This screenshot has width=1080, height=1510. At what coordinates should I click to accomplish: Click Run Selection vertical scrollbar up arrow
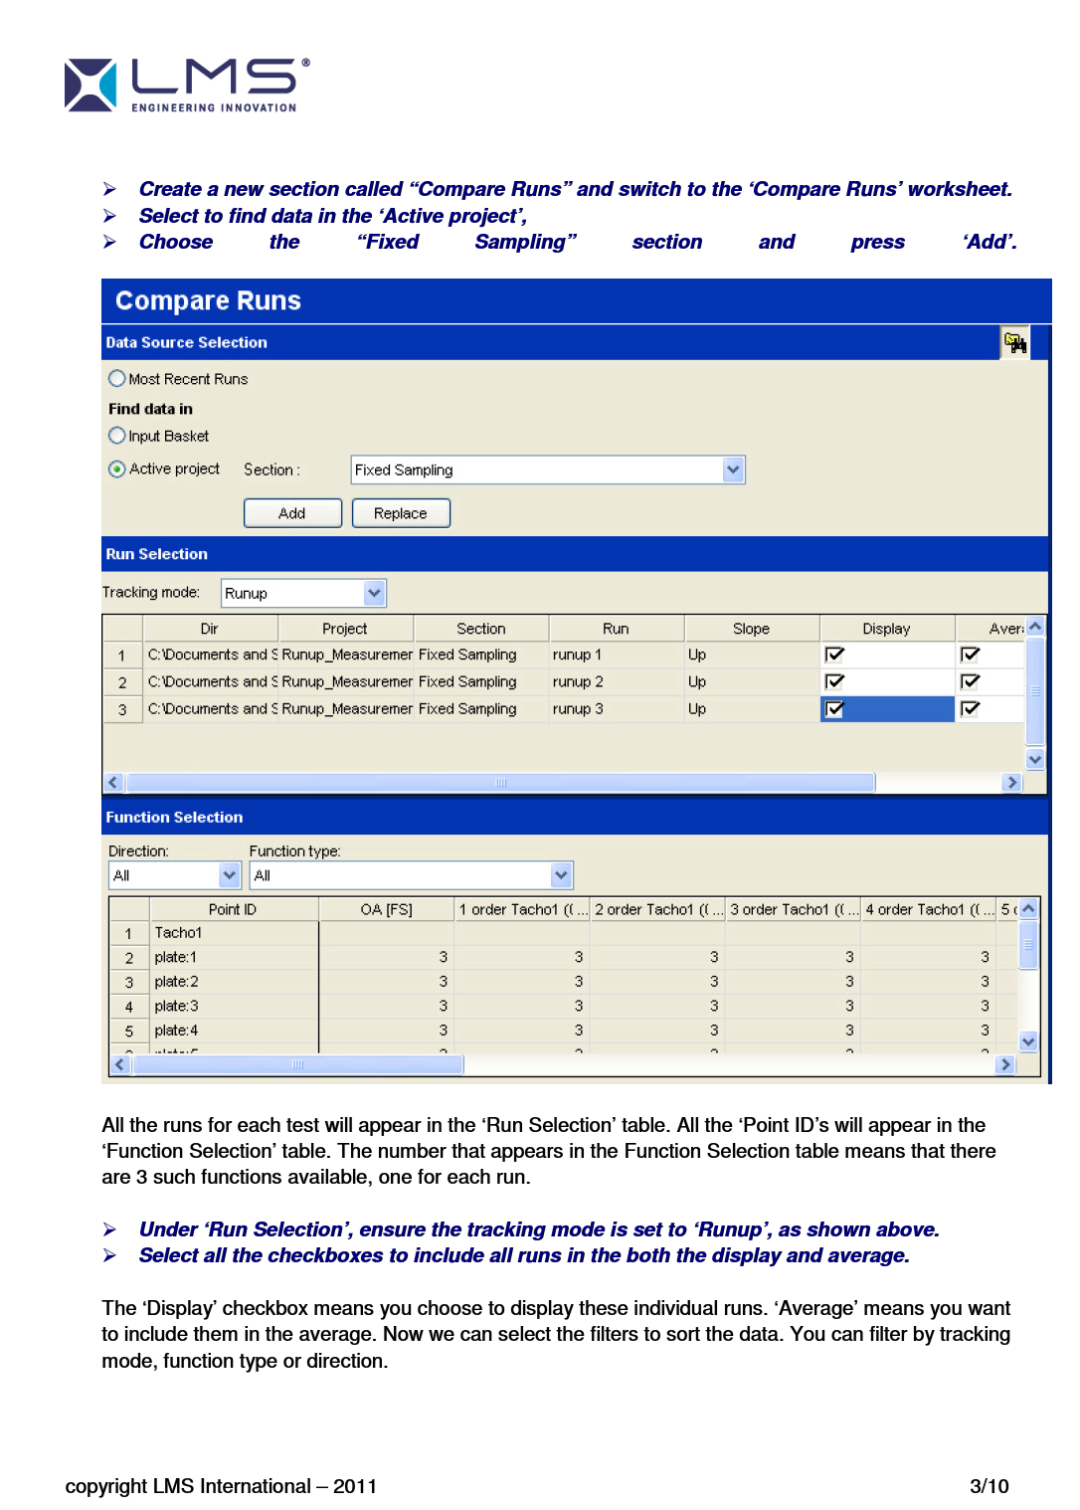tap(1035, 627)
